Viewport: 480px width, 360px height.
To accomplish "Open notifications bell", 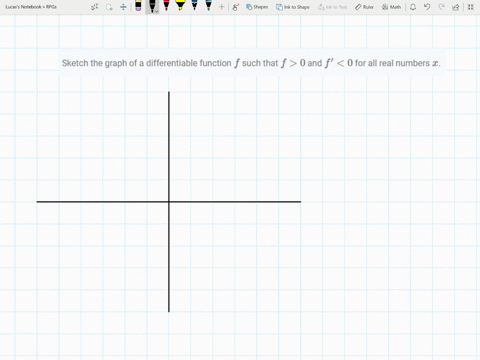I will [413, 7].
